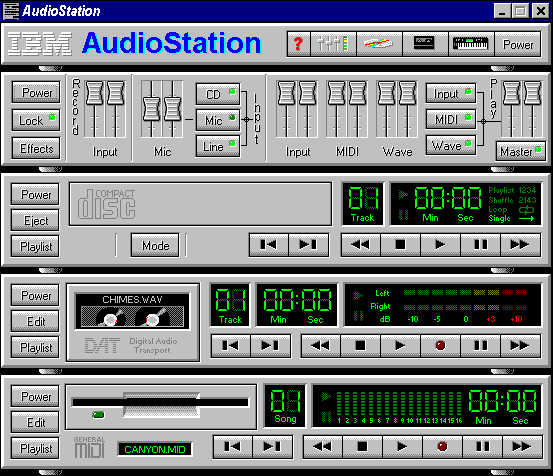553x476 pixels.
Task: Open Effects in the mixer panel
Action: (36, 148)
